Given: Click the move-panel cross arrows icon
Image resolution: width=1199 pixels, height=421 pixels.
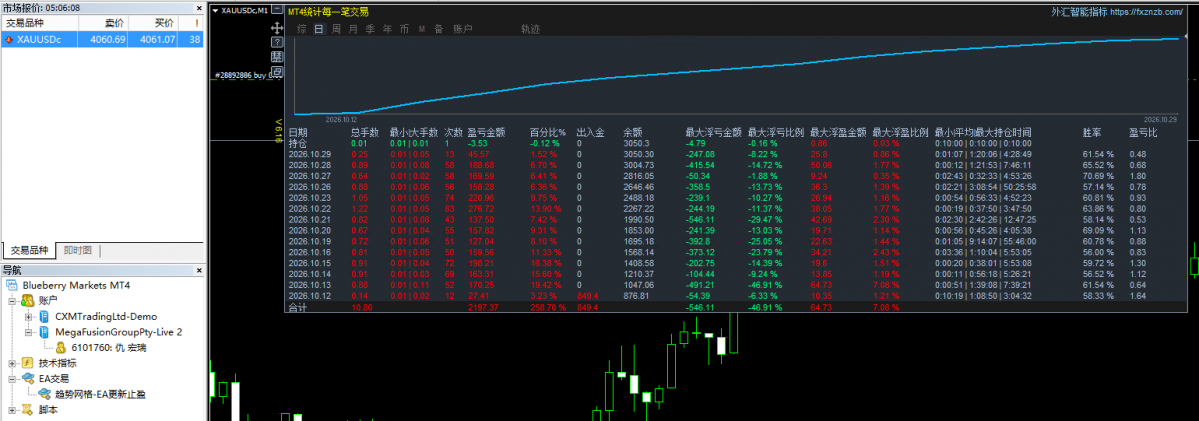Looking at the screenshot, I should 277,28.
